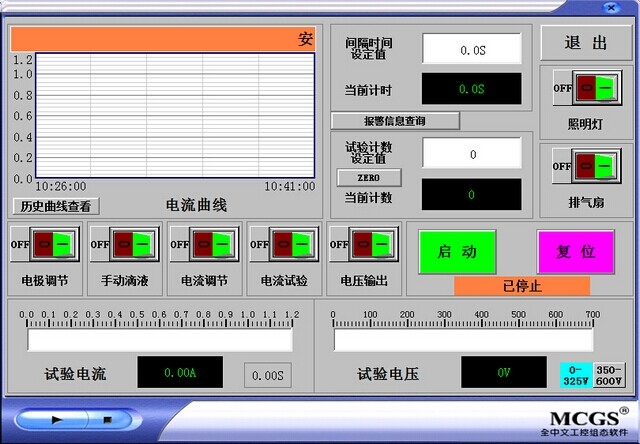
Task: Click the 退出 exit button
Action: point(586,42)
